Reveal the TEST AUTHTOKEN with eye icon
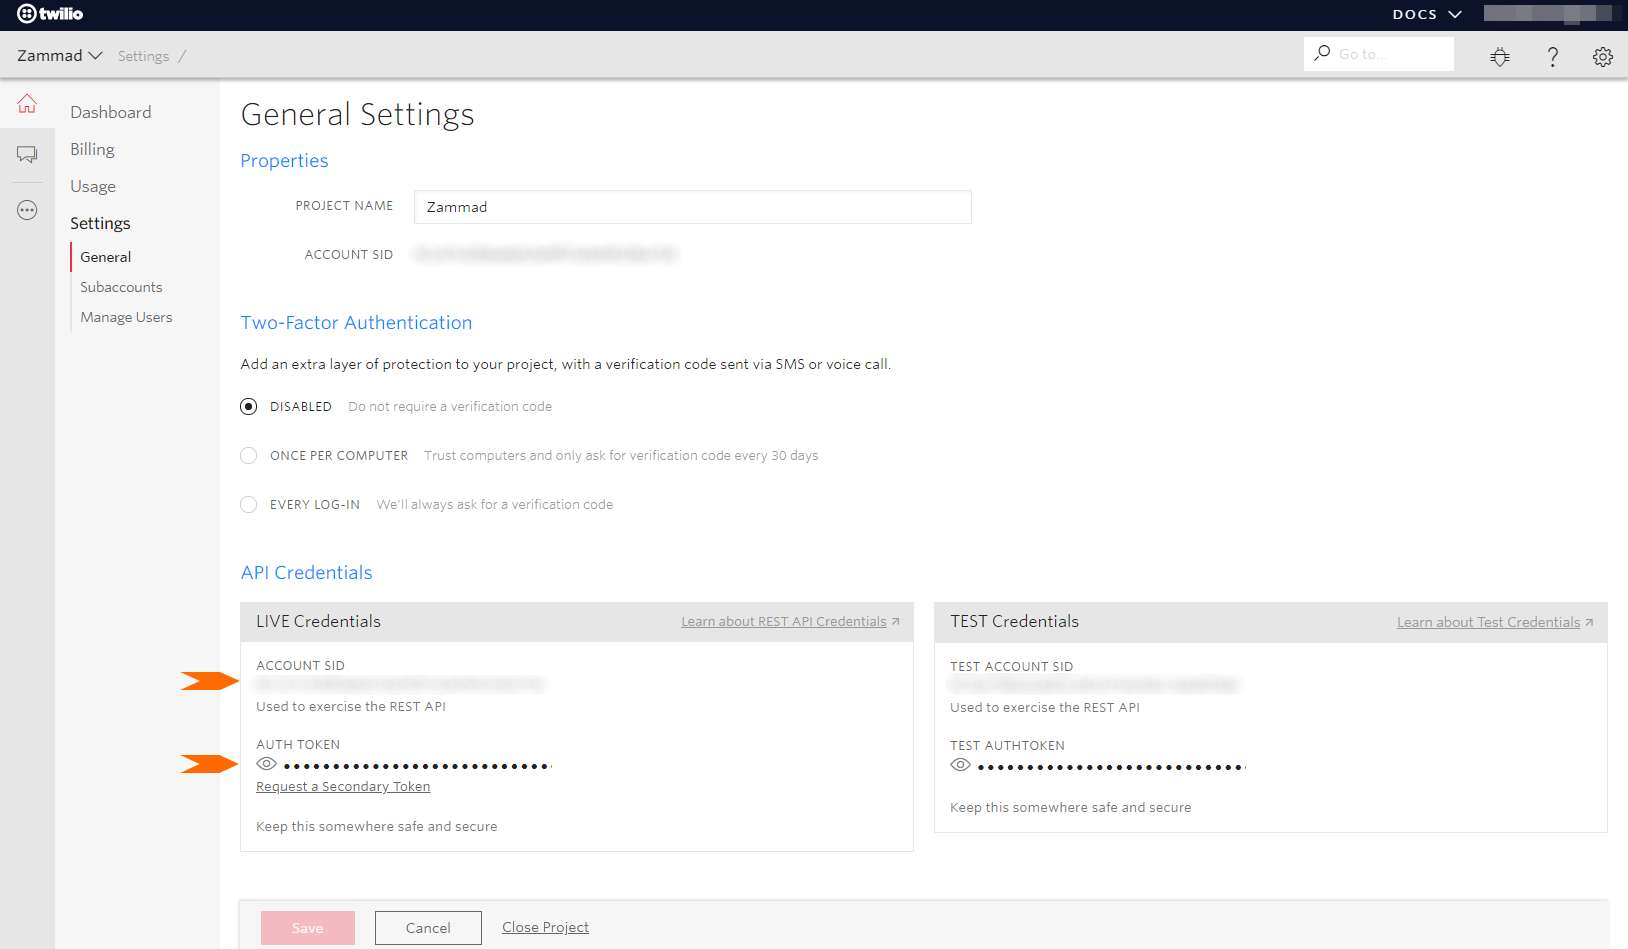Viewport: 1628px width, 949px height. coord(960,765)
